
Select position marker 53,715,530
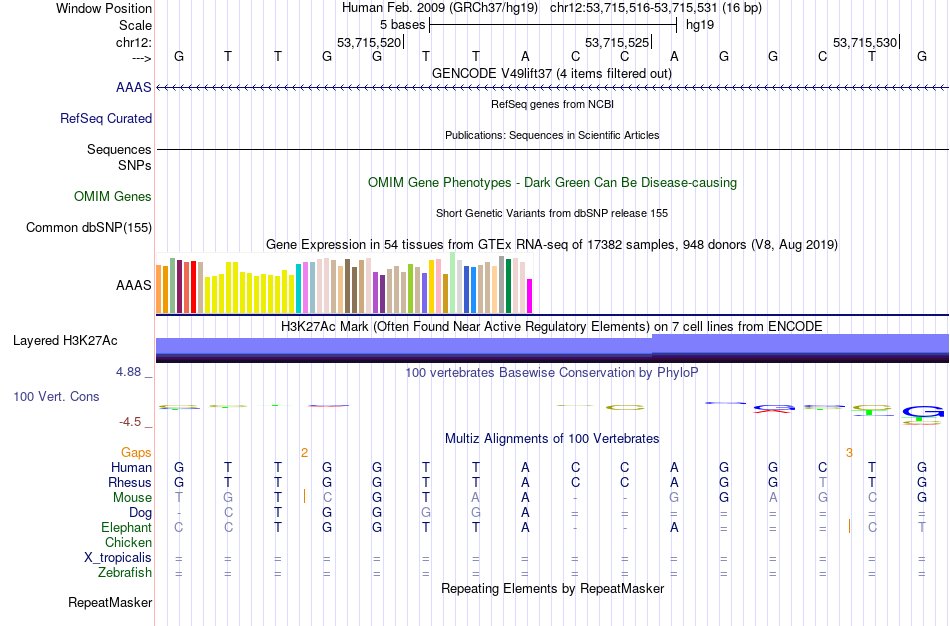point(865,42)
